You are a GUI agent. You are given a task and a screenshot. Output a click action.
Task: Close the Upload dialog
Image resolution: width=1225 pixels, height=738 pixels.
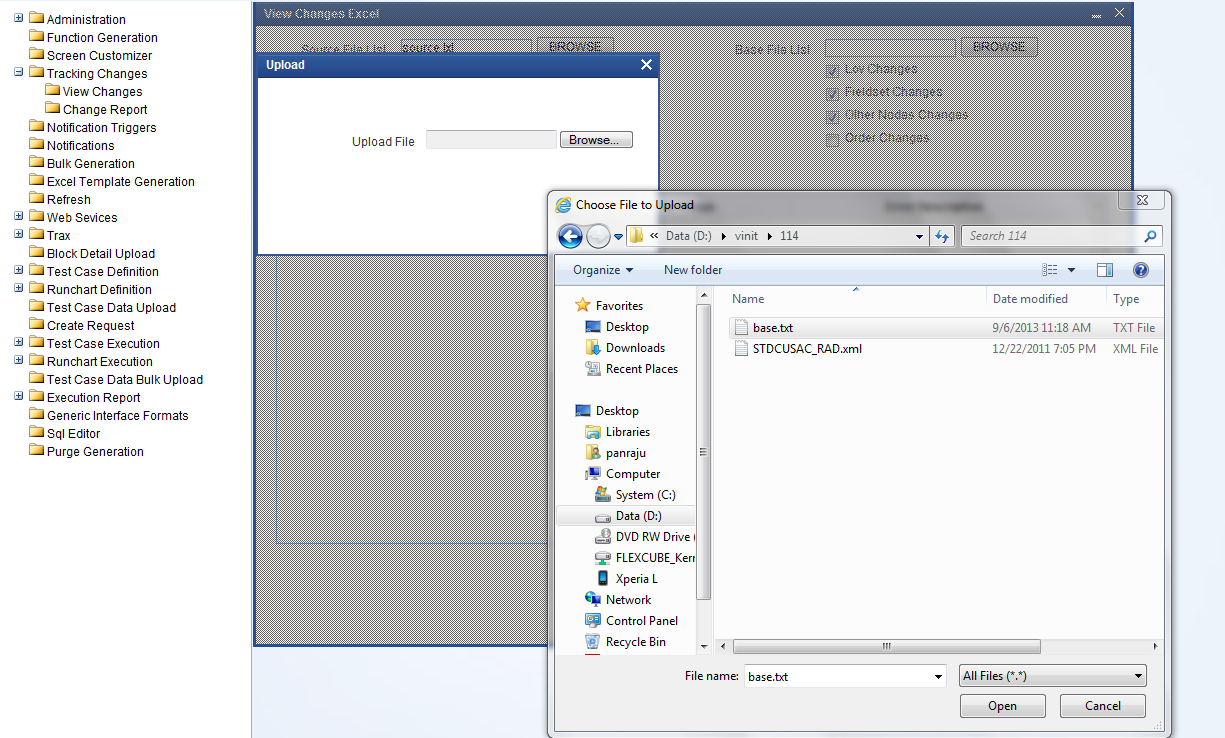646,65
